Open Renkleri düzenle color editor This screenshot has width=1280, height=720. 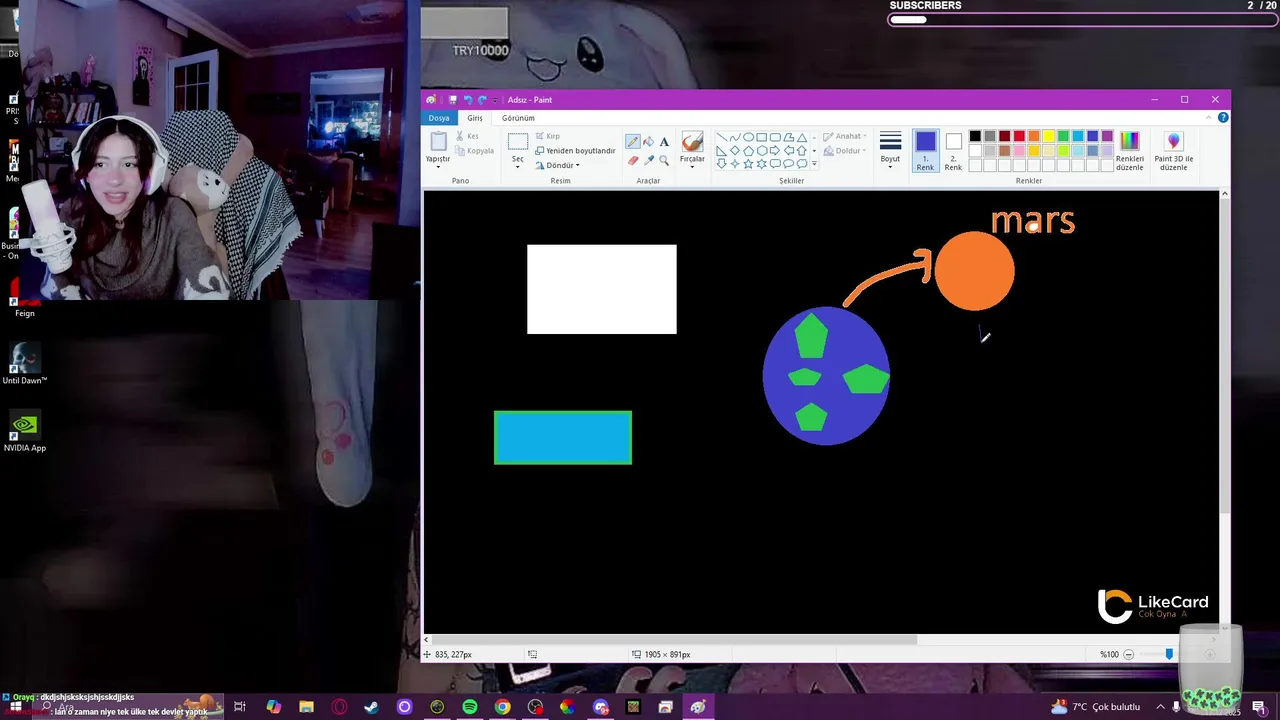click(1129, 150)
